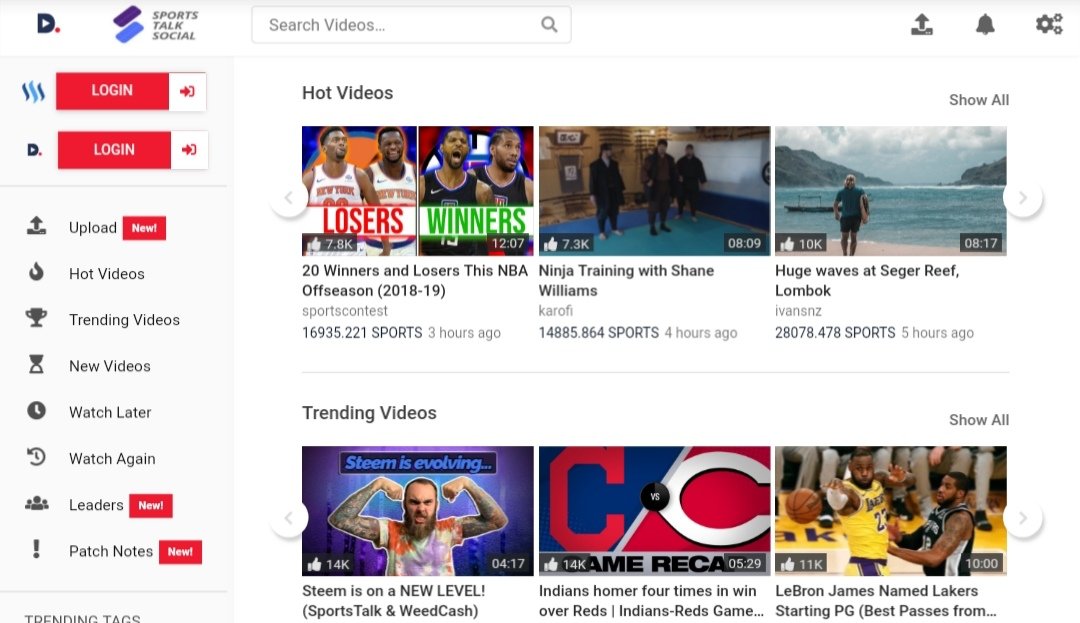
Task: Click thumbs-up 14K on Indians-Reds video
Action: (x=565, y=564)
